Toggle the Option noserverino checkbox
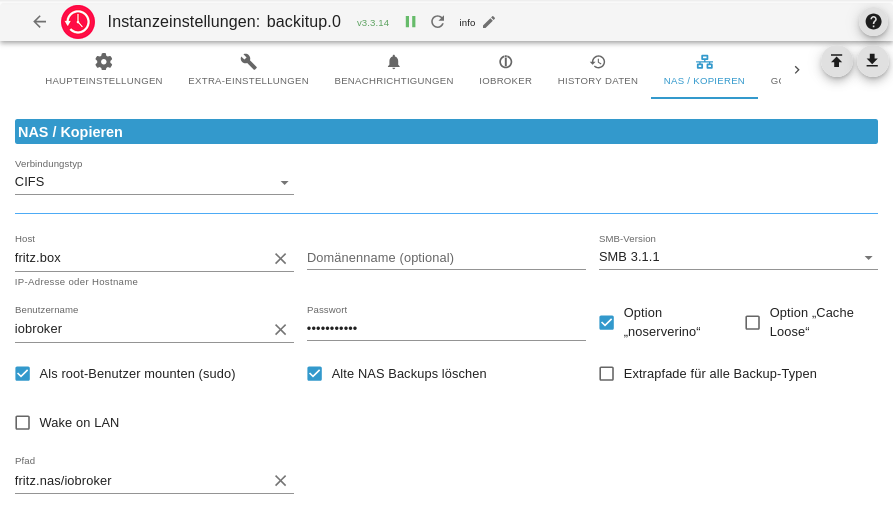The height and width of the screenshot is (513, 893). (607, 322)
